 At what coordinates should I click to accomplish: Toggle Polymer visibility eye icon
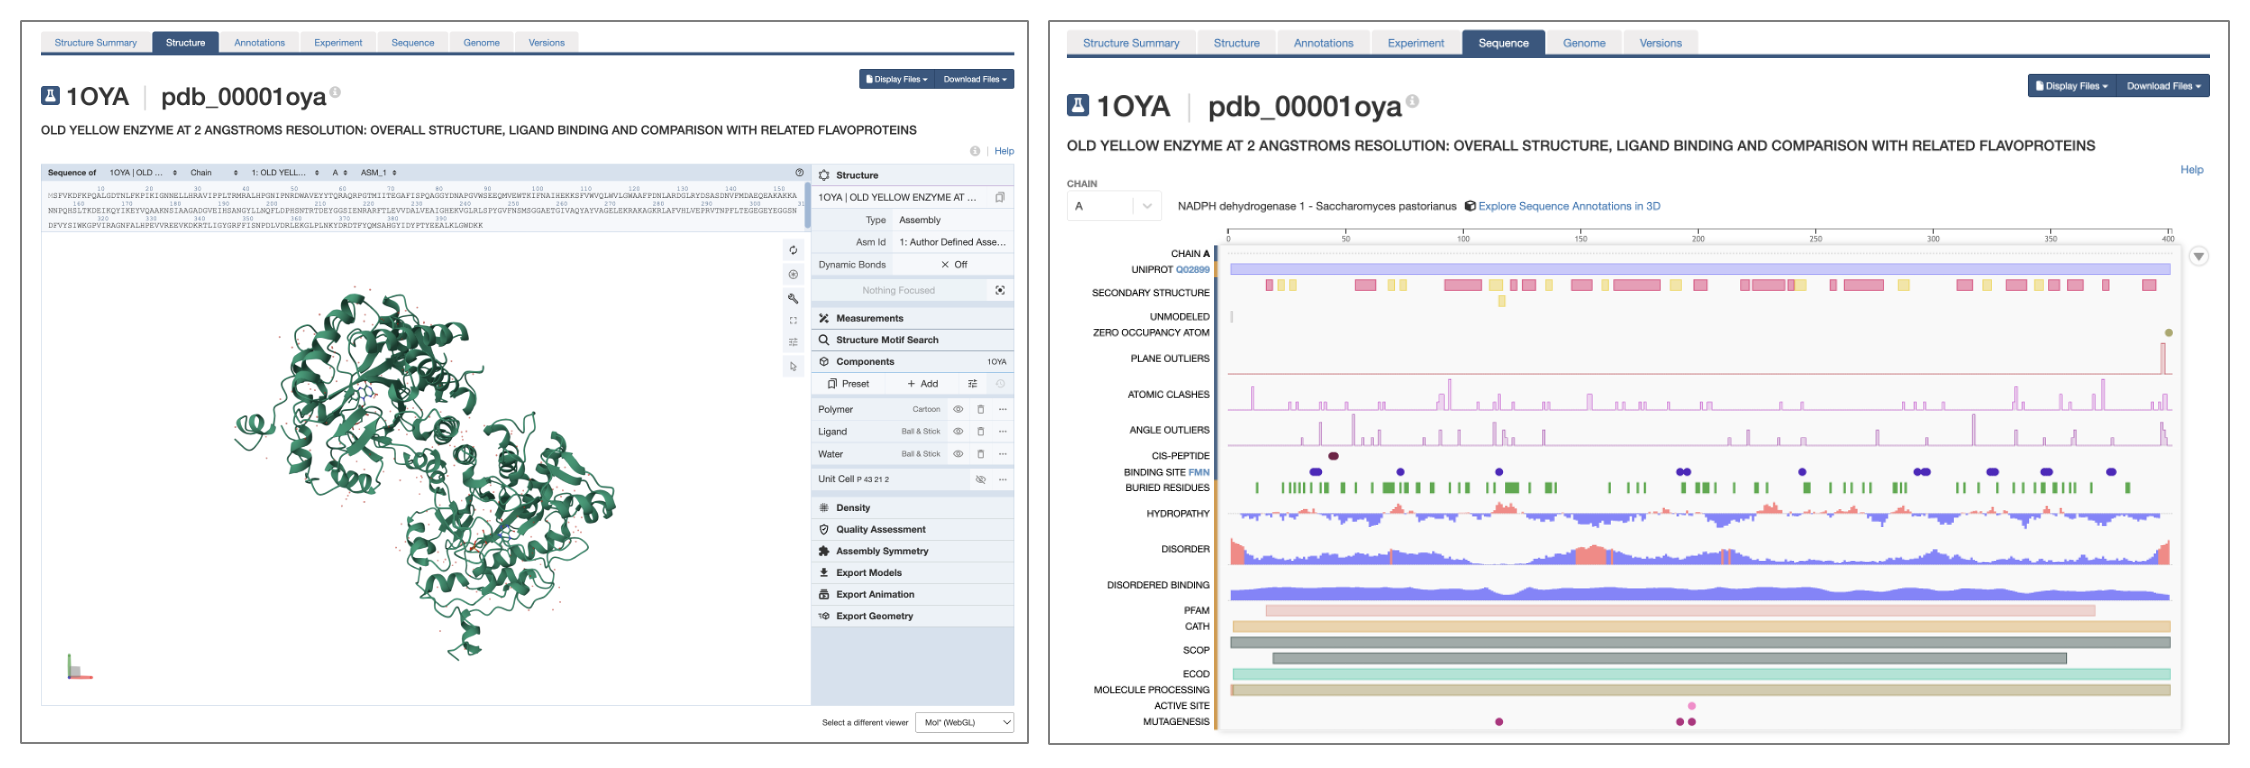[958, 409]
